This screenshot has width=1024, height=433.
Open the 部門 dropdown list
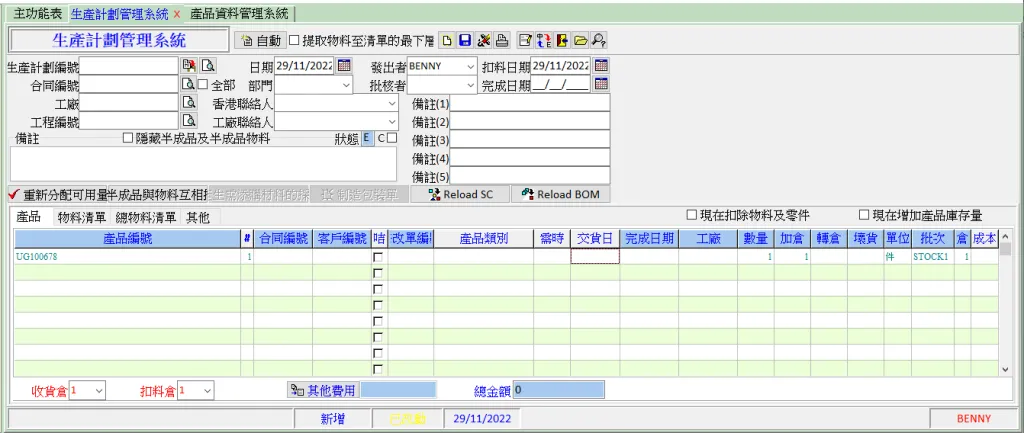(346, 85)
